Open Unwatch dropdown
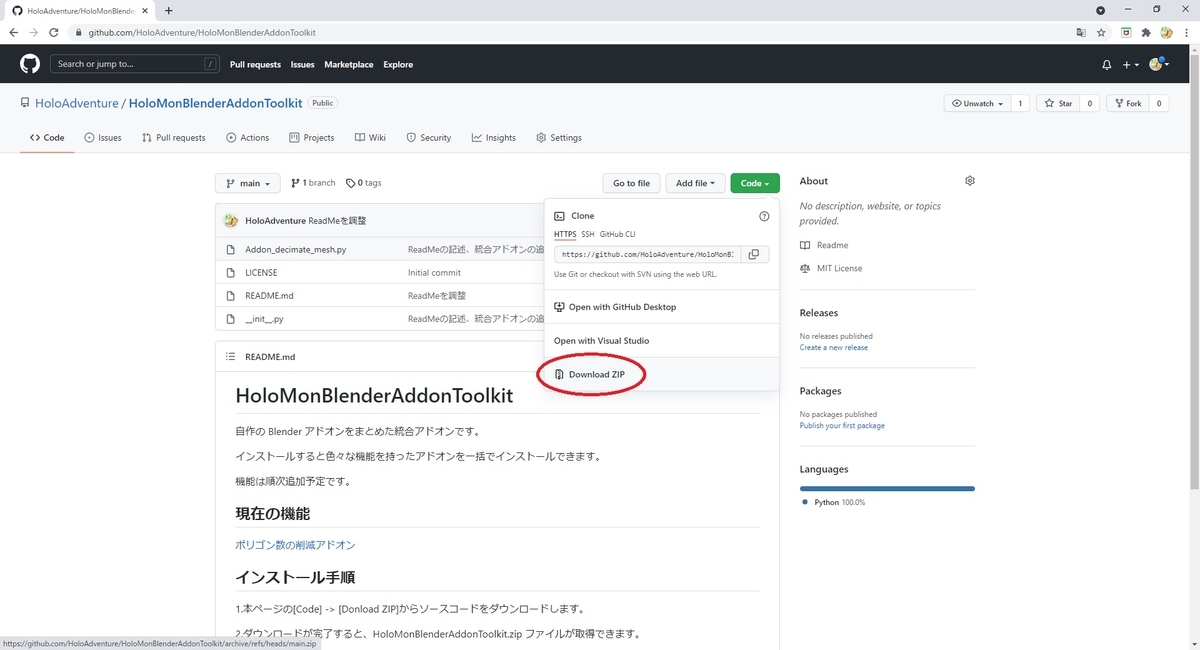This screenshot has width=1200, height=650. 977,103
